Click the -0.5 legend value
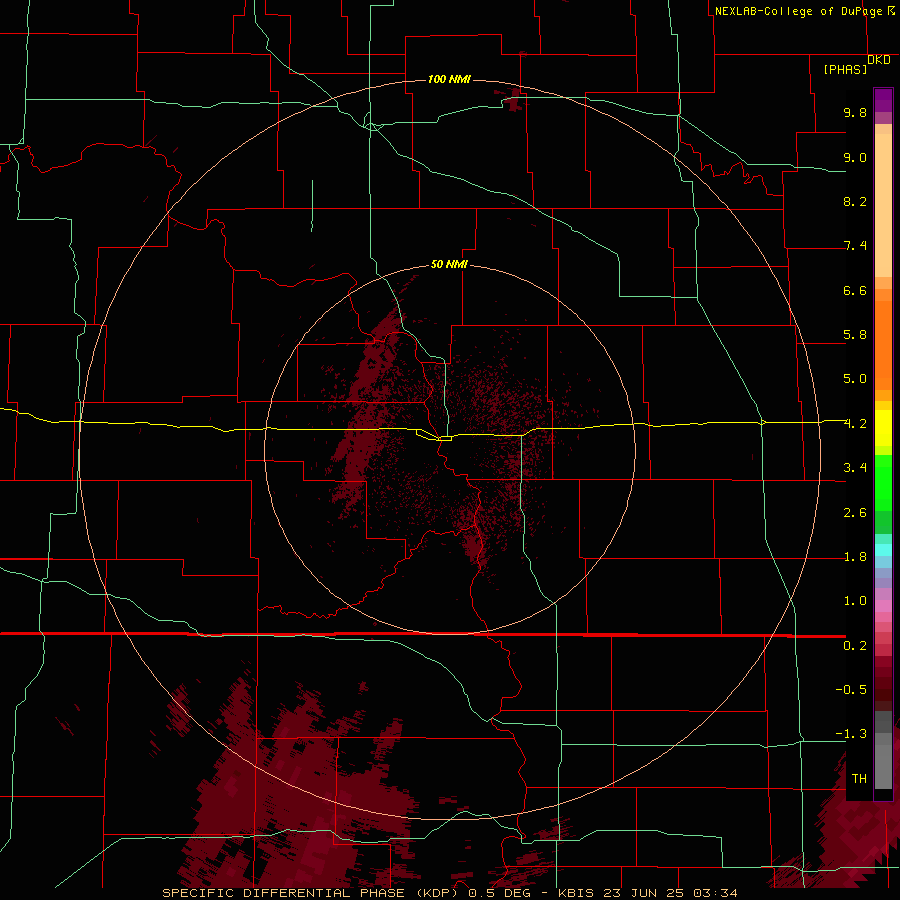The width and height of the screenshot is (900, 900). point(851,690)
